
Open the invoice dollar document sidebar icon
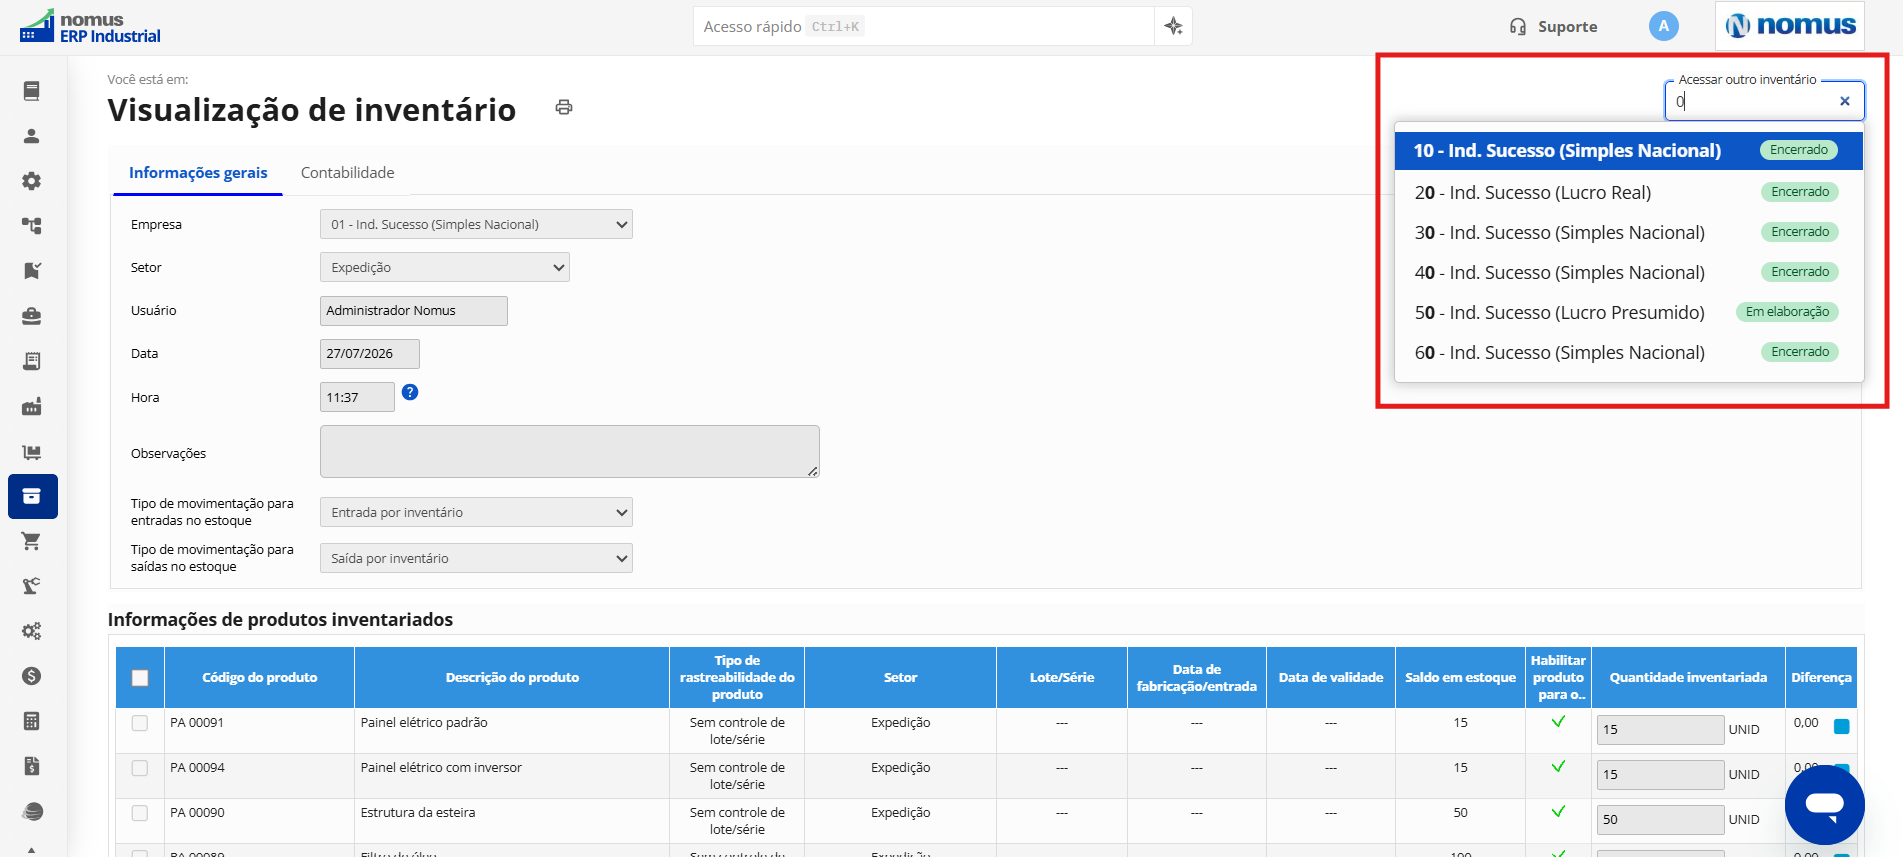(x=32, y=766)
